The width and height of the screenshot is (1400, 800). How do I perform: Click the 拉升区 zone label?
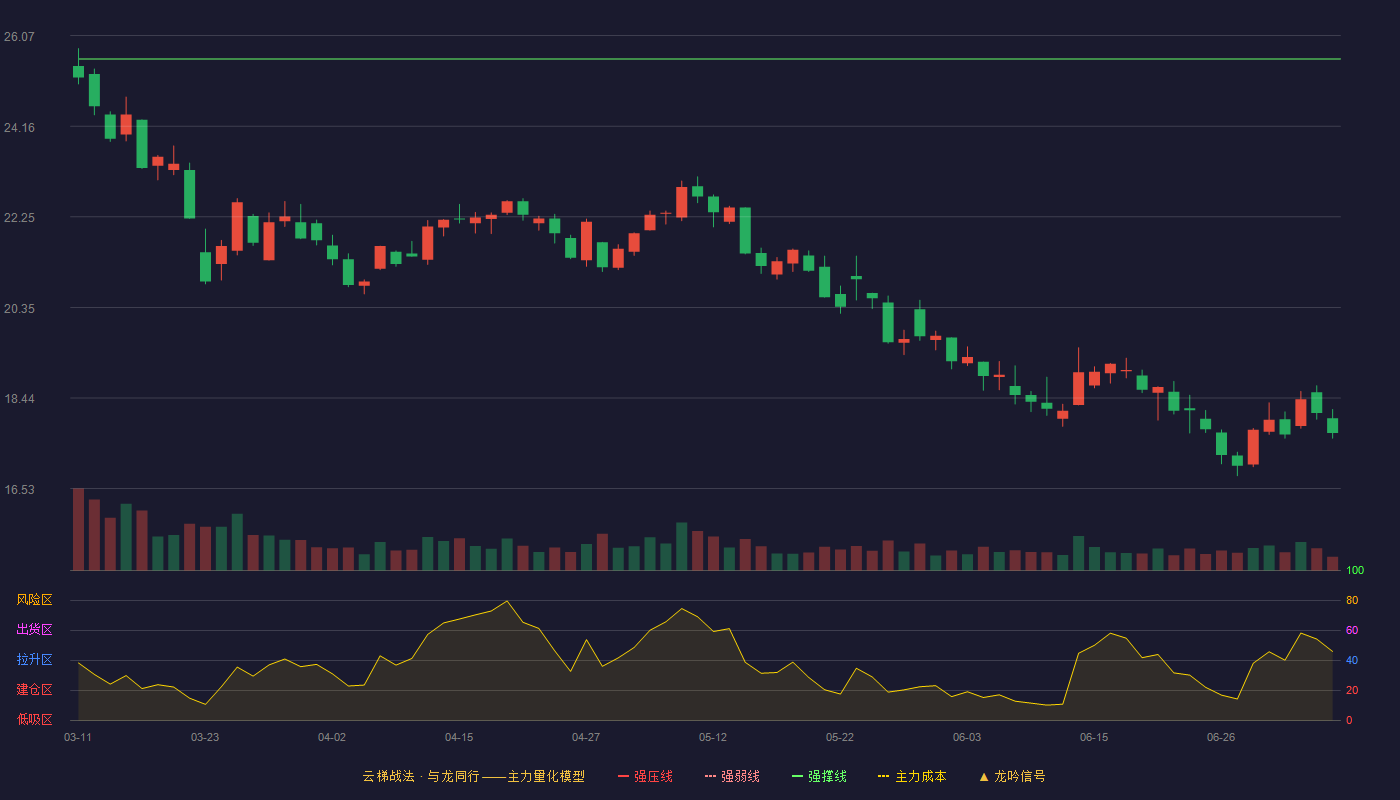pyautogui.click(x=34, y=660)
